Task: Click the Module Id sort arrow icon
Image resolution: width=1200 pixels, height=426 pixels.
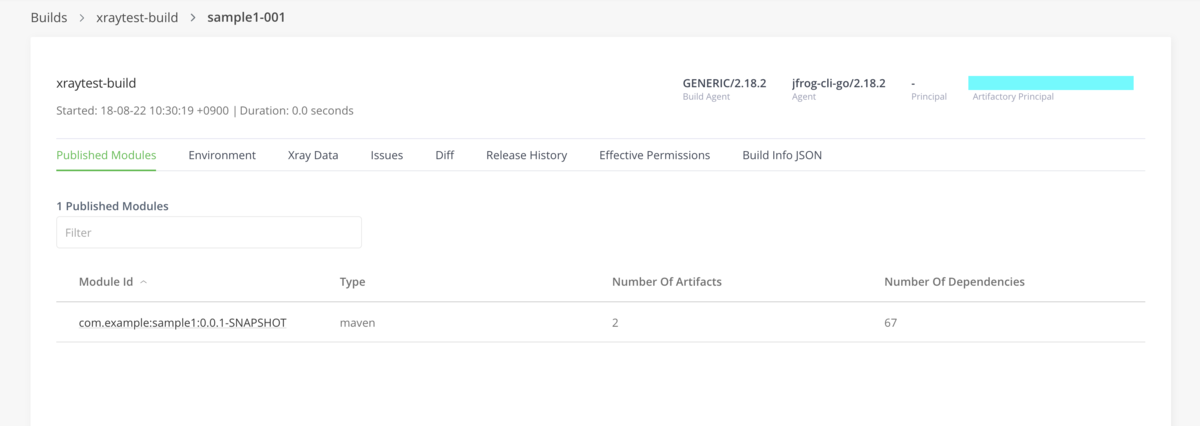Action: pyautogui.click(x=144, y=282)
